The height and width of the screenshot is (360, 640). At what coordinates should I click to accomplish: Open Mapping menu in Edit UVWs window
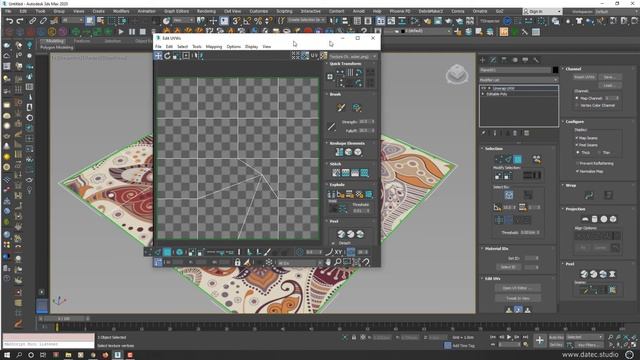pyautogui.click(x=214, y=47)
